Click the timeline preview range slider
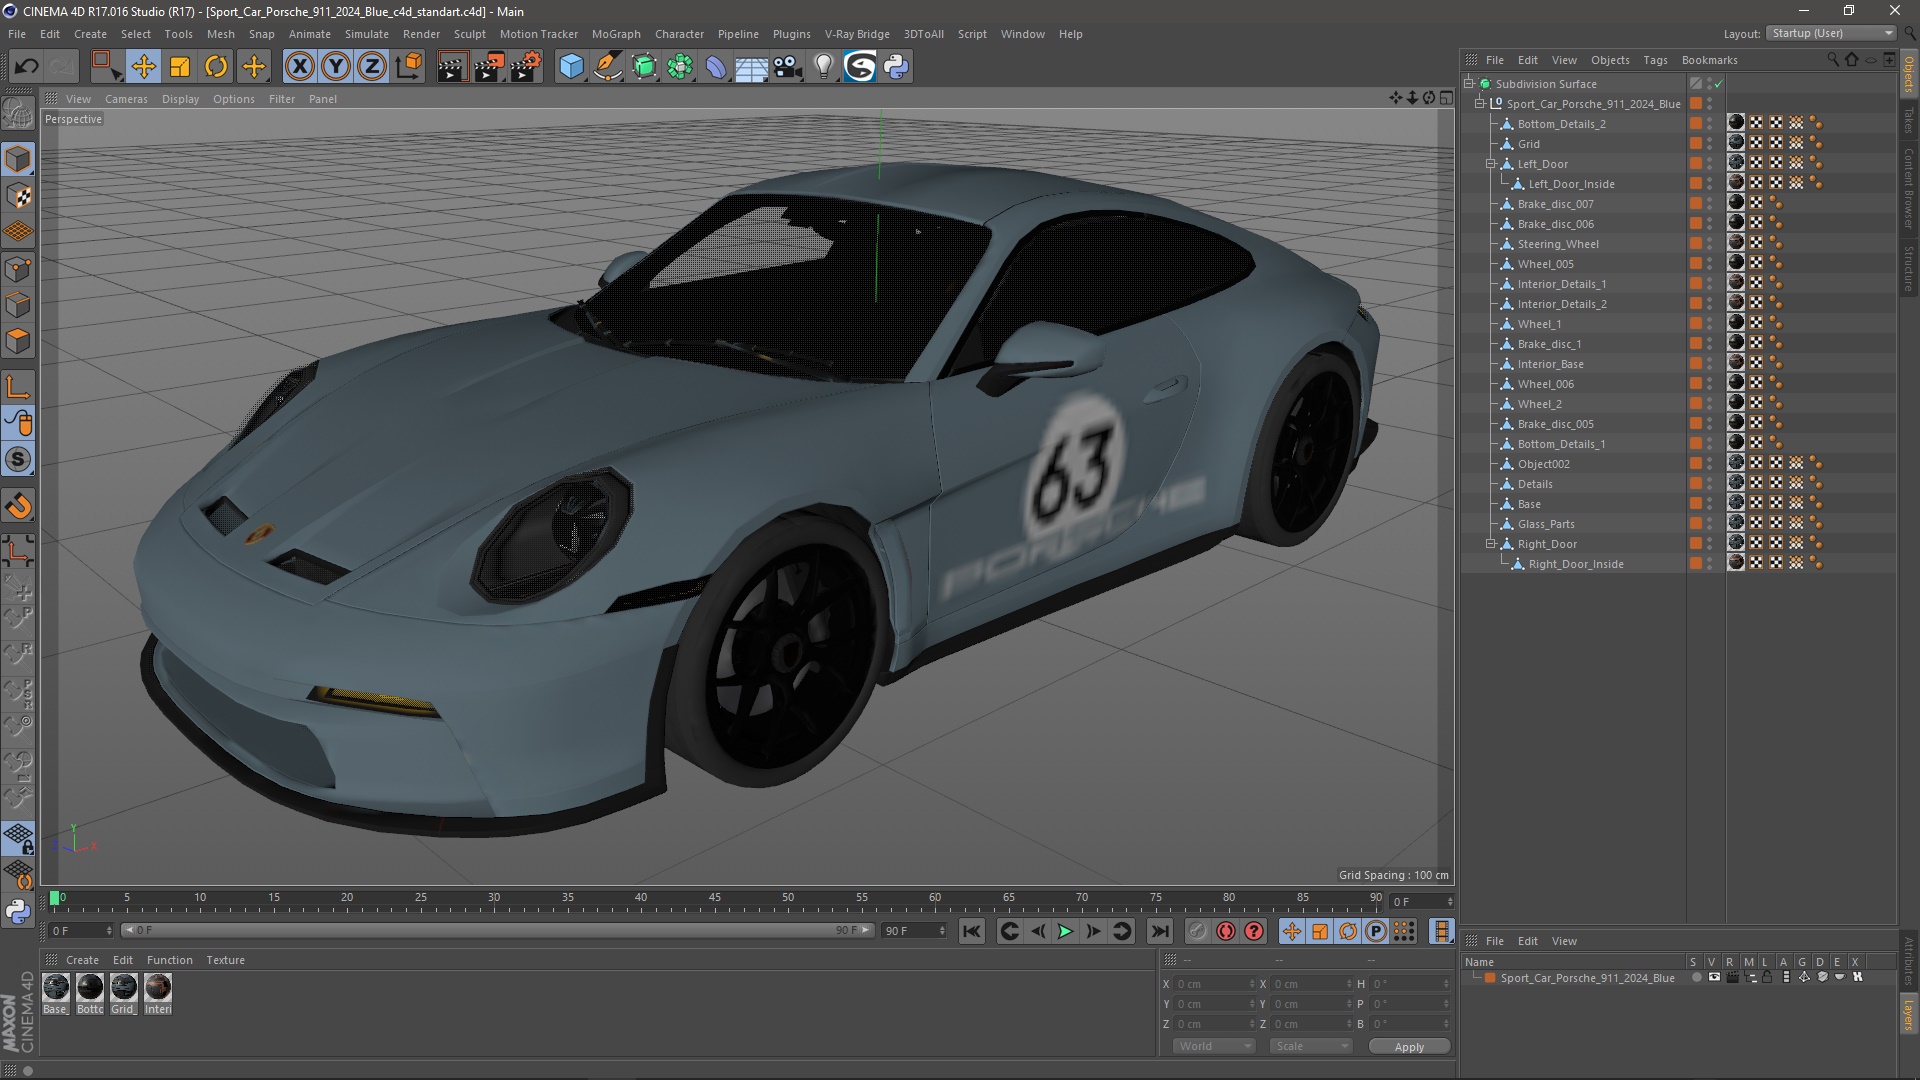This screenshot has width=1920, height=1080. [498, 931]
